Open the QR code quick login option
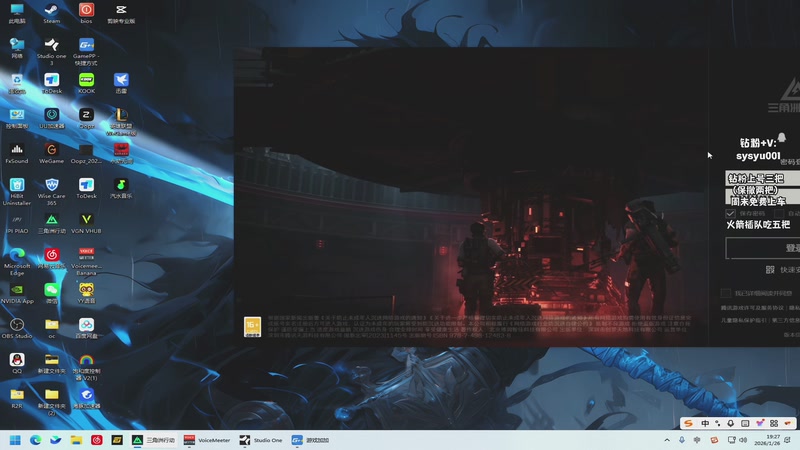 coord(783,269)
